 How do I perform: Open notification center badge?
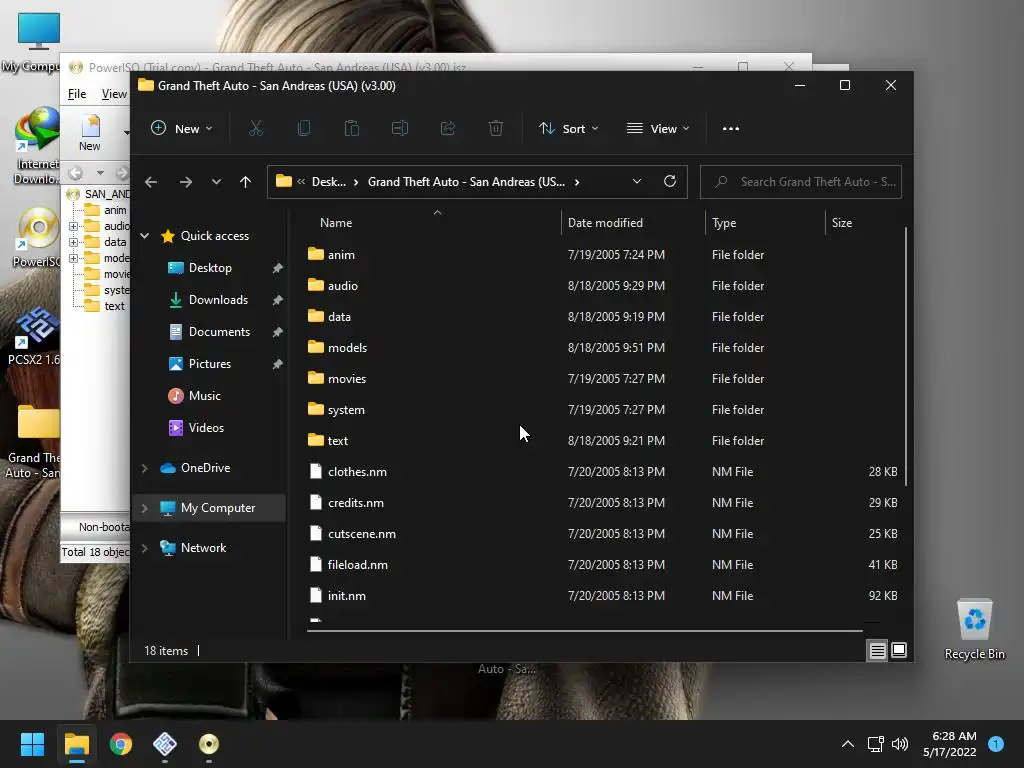(x=996, y=743)
